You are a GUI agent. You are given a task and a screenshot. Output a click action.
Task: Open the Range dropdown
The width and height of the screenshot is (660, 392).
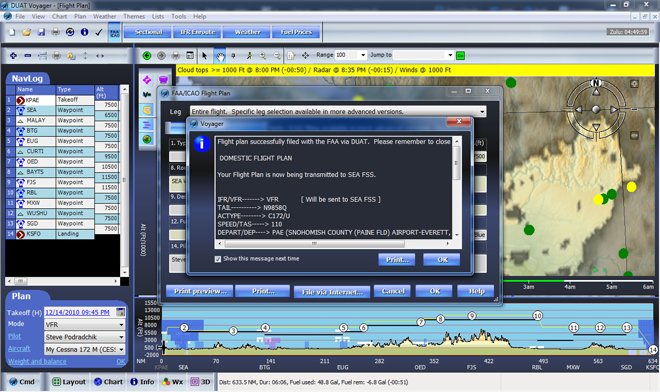coord(363,55)
